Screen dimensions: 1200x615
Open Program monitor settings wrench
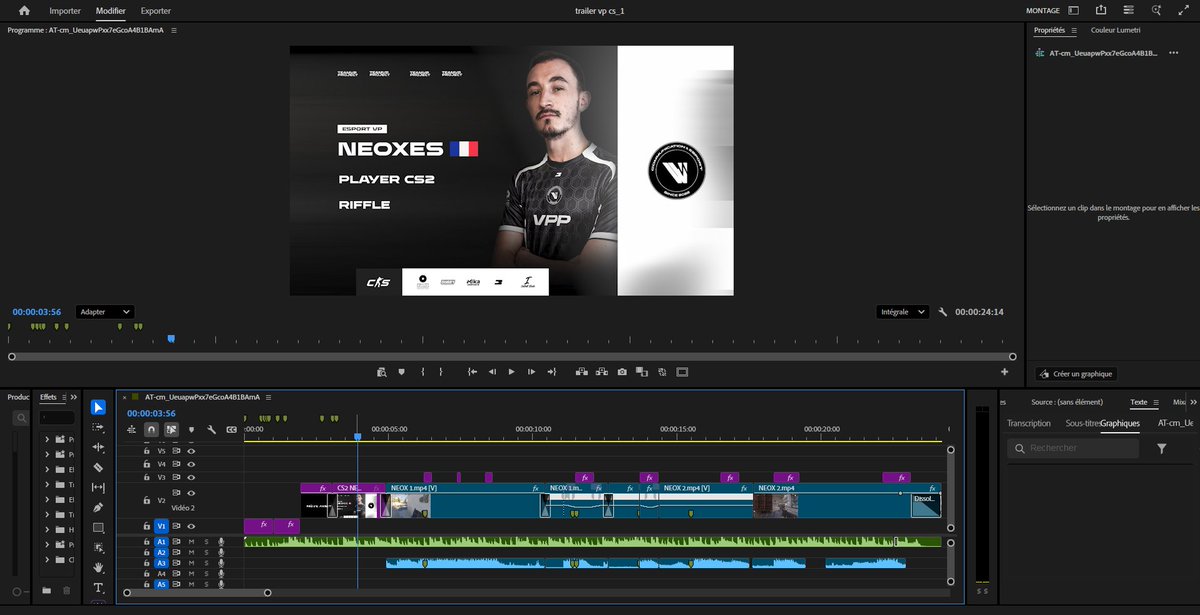[942, 312]
